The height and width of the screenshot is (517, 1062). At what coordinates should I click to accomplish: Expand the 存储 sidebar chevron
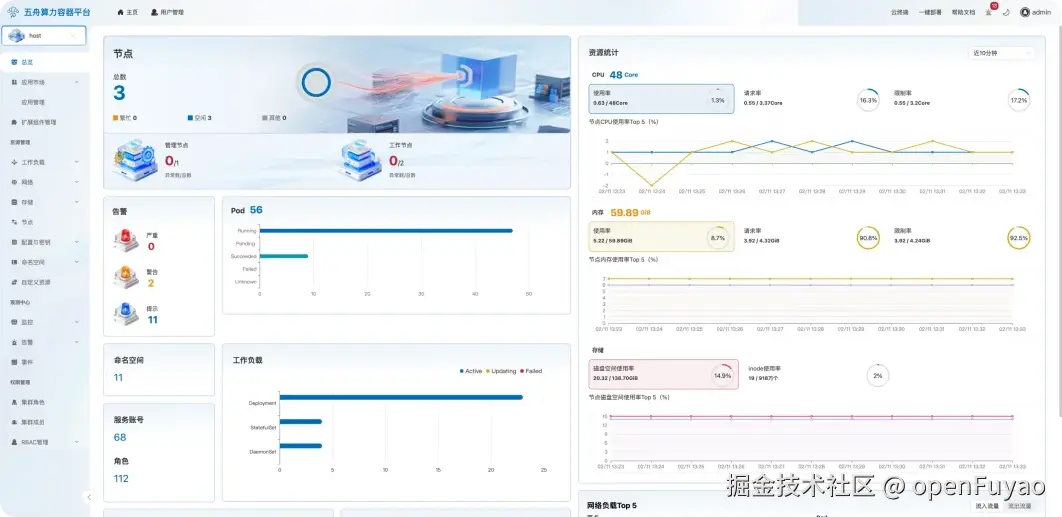(x=77, y=202)
